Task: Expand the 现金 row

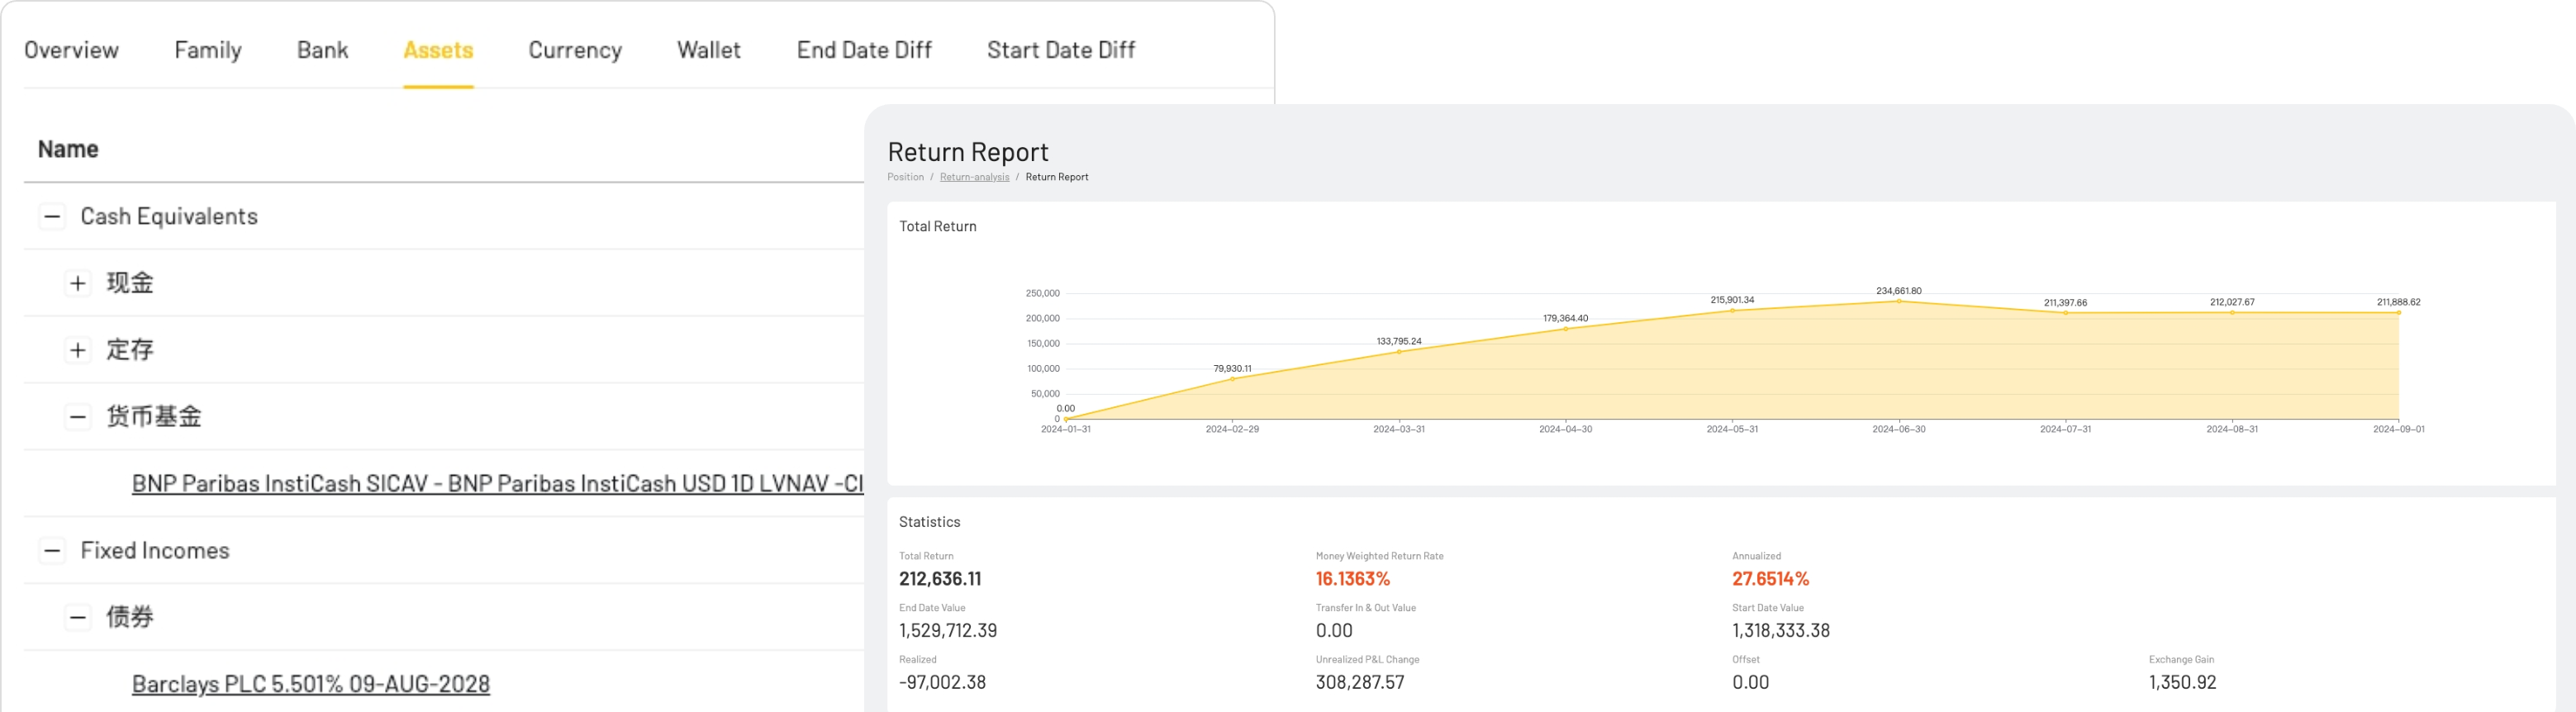Action: pos(78,283)
